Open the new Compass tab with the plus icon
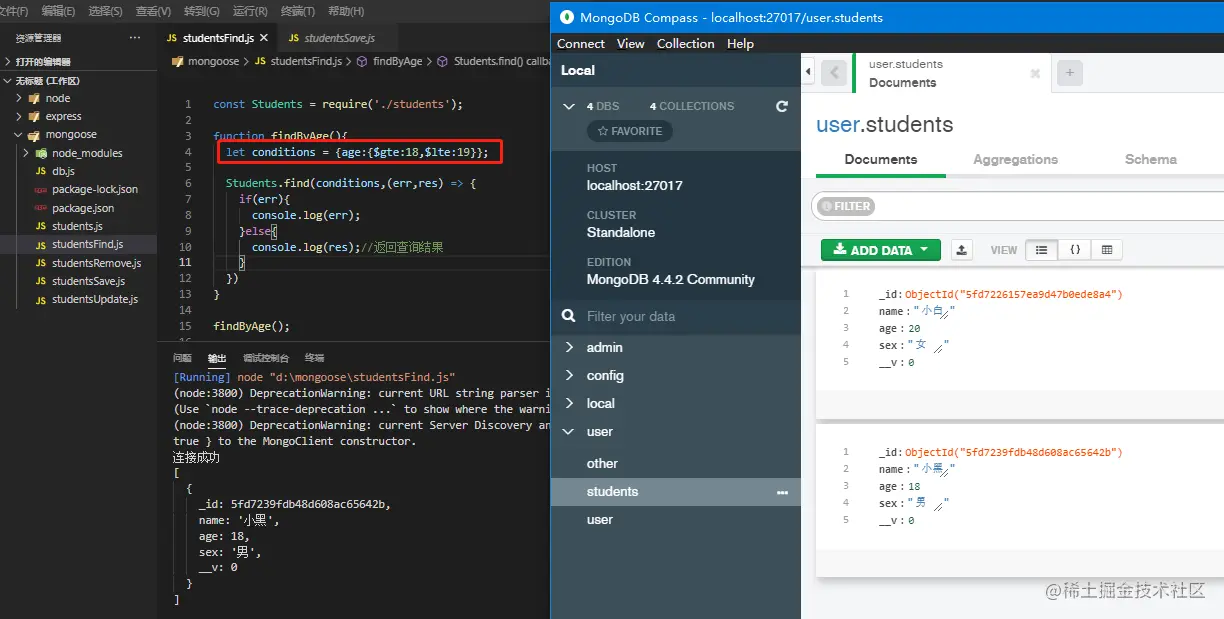1224x619 pixels. (1070, 73)
